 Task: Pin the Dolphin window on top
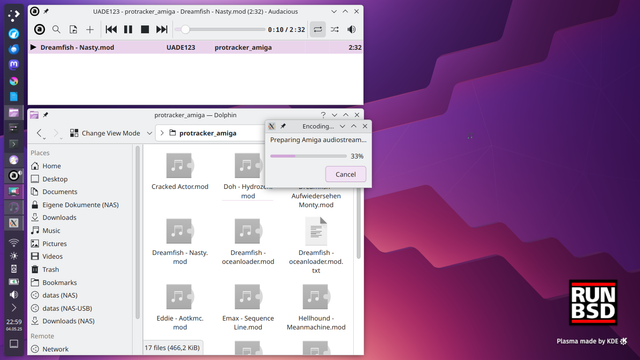click(x=45, y=115)
